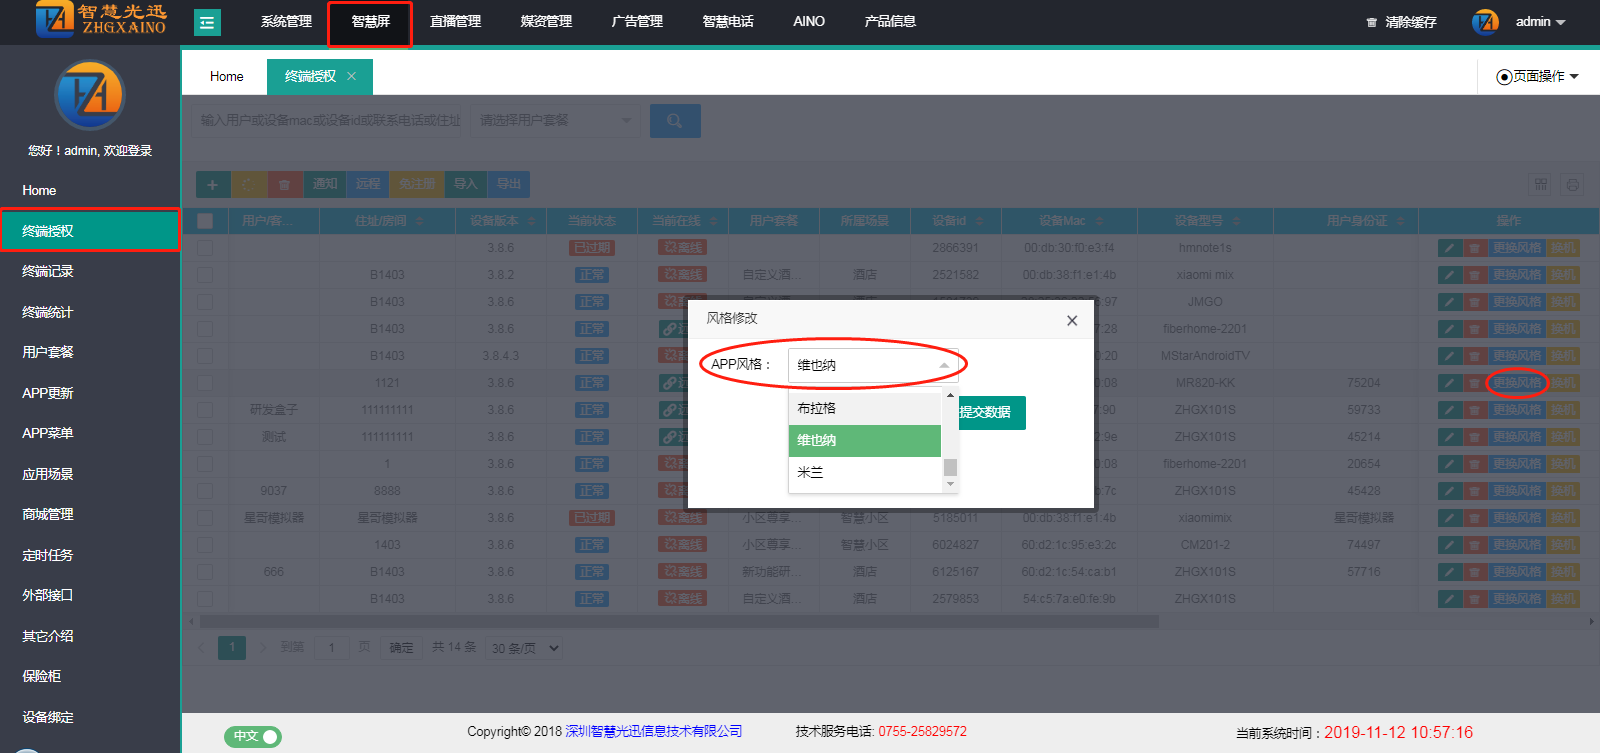Click the 提交数据 submit button
The height and width of the screenshot is (753, 1600).
click(986, 412)
